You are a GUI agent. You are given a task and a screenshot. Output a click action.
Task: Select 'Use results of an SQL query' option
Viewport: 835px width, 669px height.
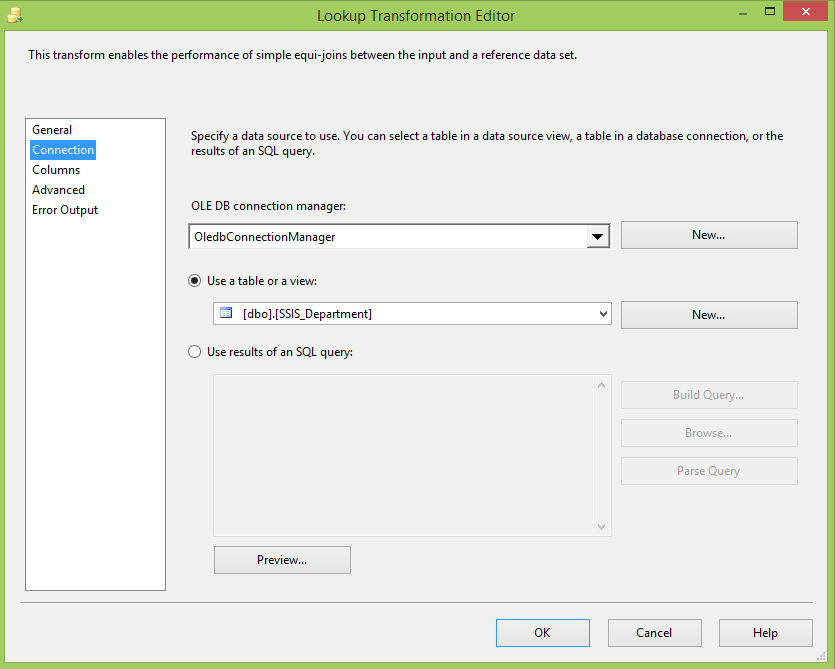[x=194, y=352]
